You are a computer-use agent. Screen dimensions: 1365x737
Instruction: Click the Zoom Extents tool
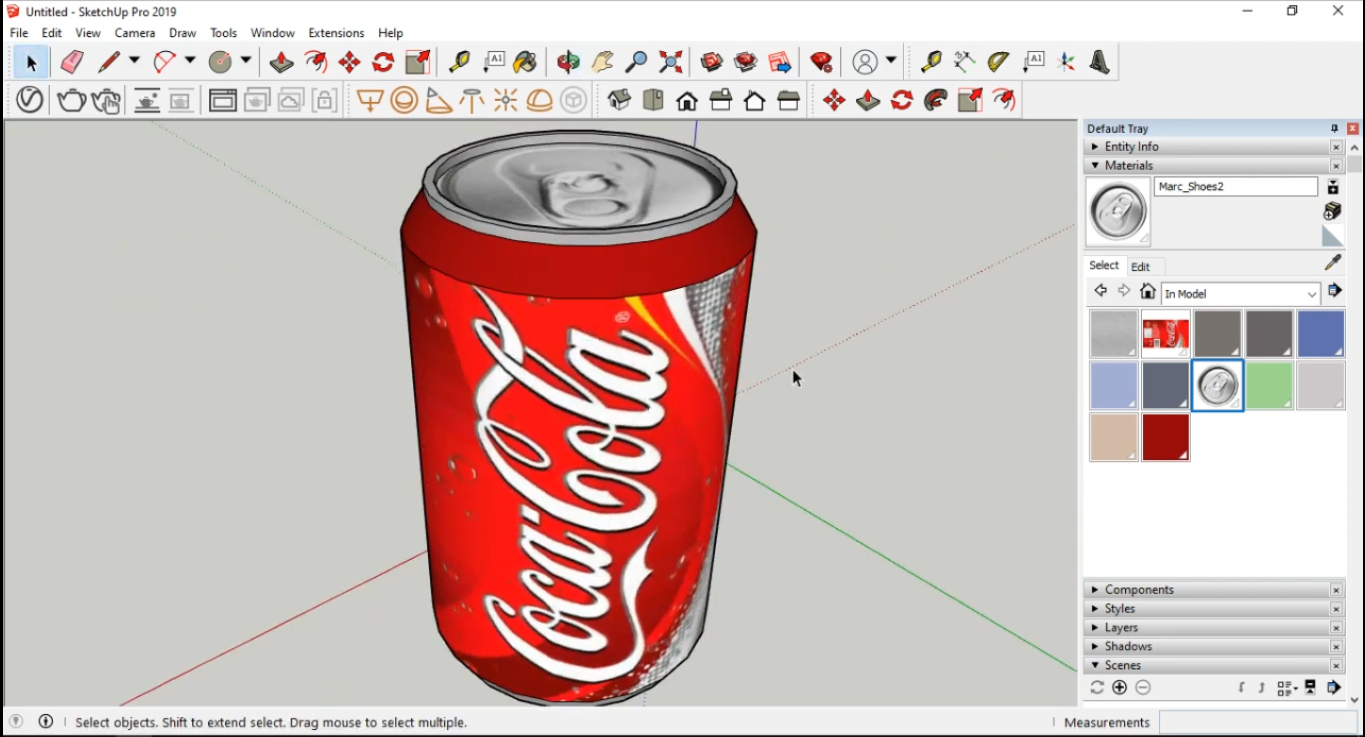[x=671, y=63]
